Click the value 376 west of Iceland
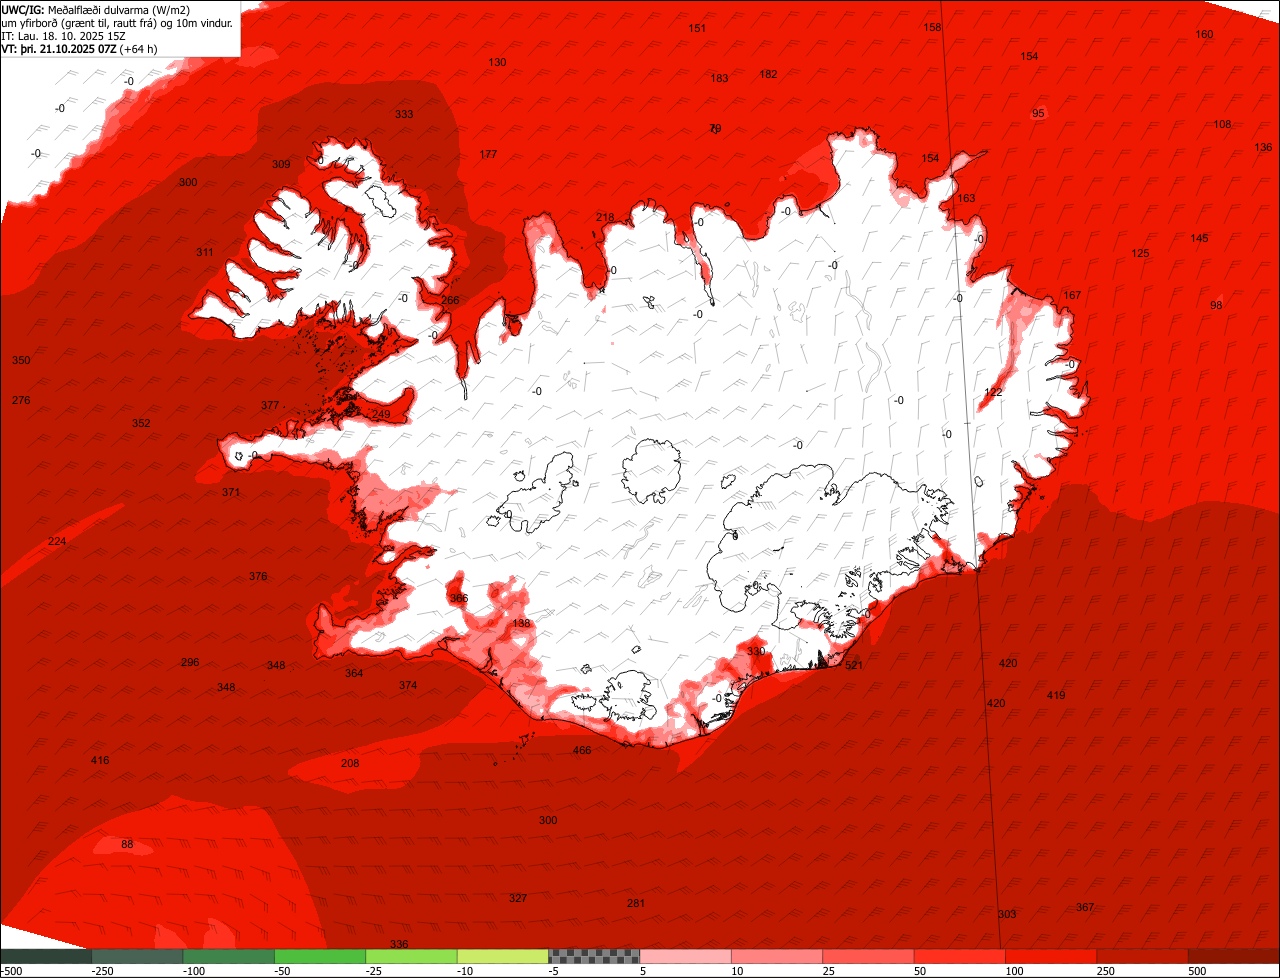1280x978 pixels. [x=258, y=577]
